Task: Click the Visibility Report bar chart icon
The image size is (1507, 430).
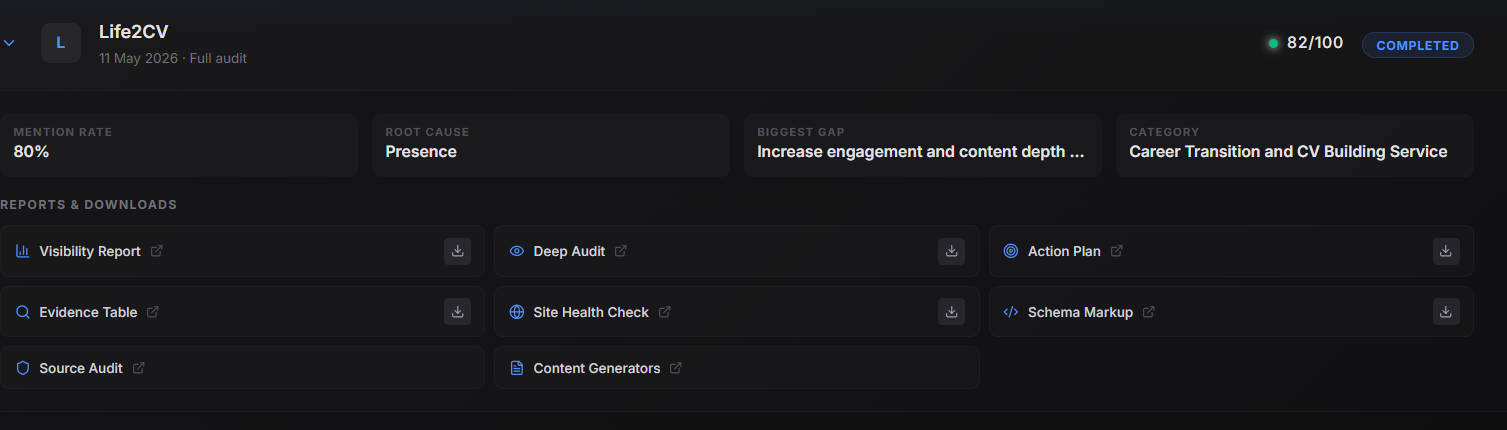Action: [x=23, y=251]
